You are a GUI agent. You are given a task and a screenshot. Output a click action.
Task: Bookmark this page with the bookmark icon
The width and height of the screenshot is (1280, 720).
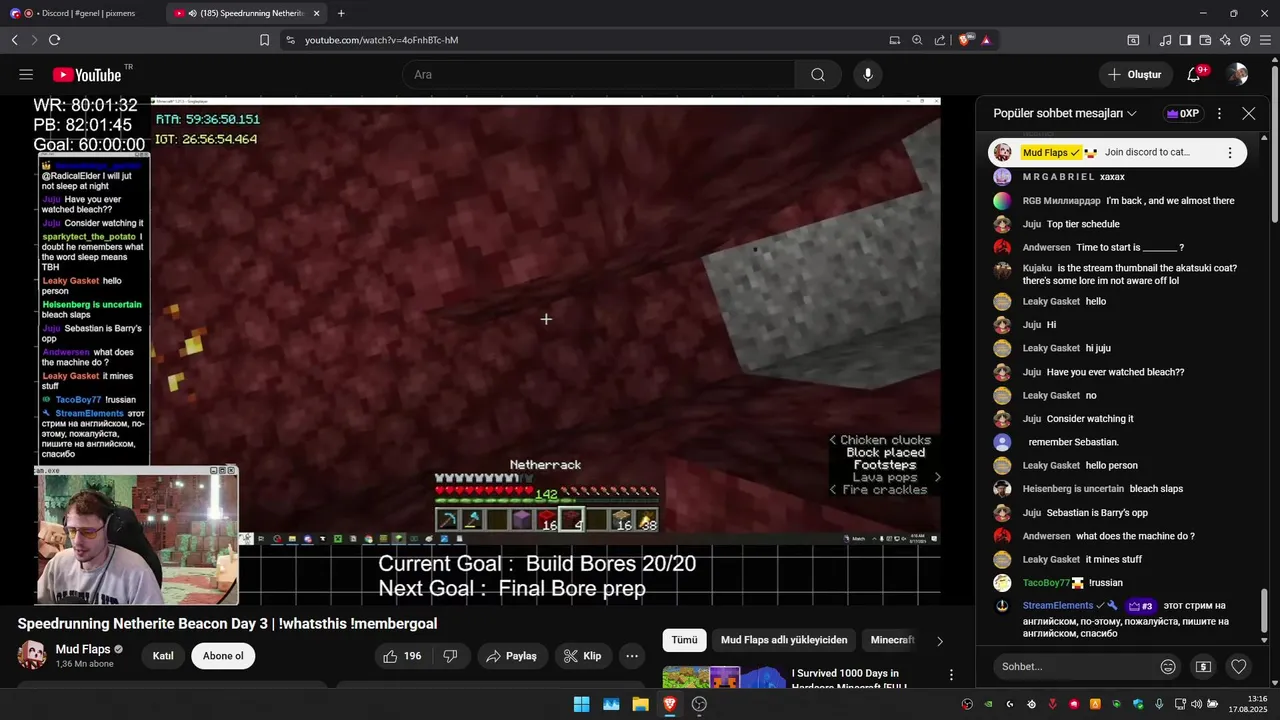pos(264,40)
